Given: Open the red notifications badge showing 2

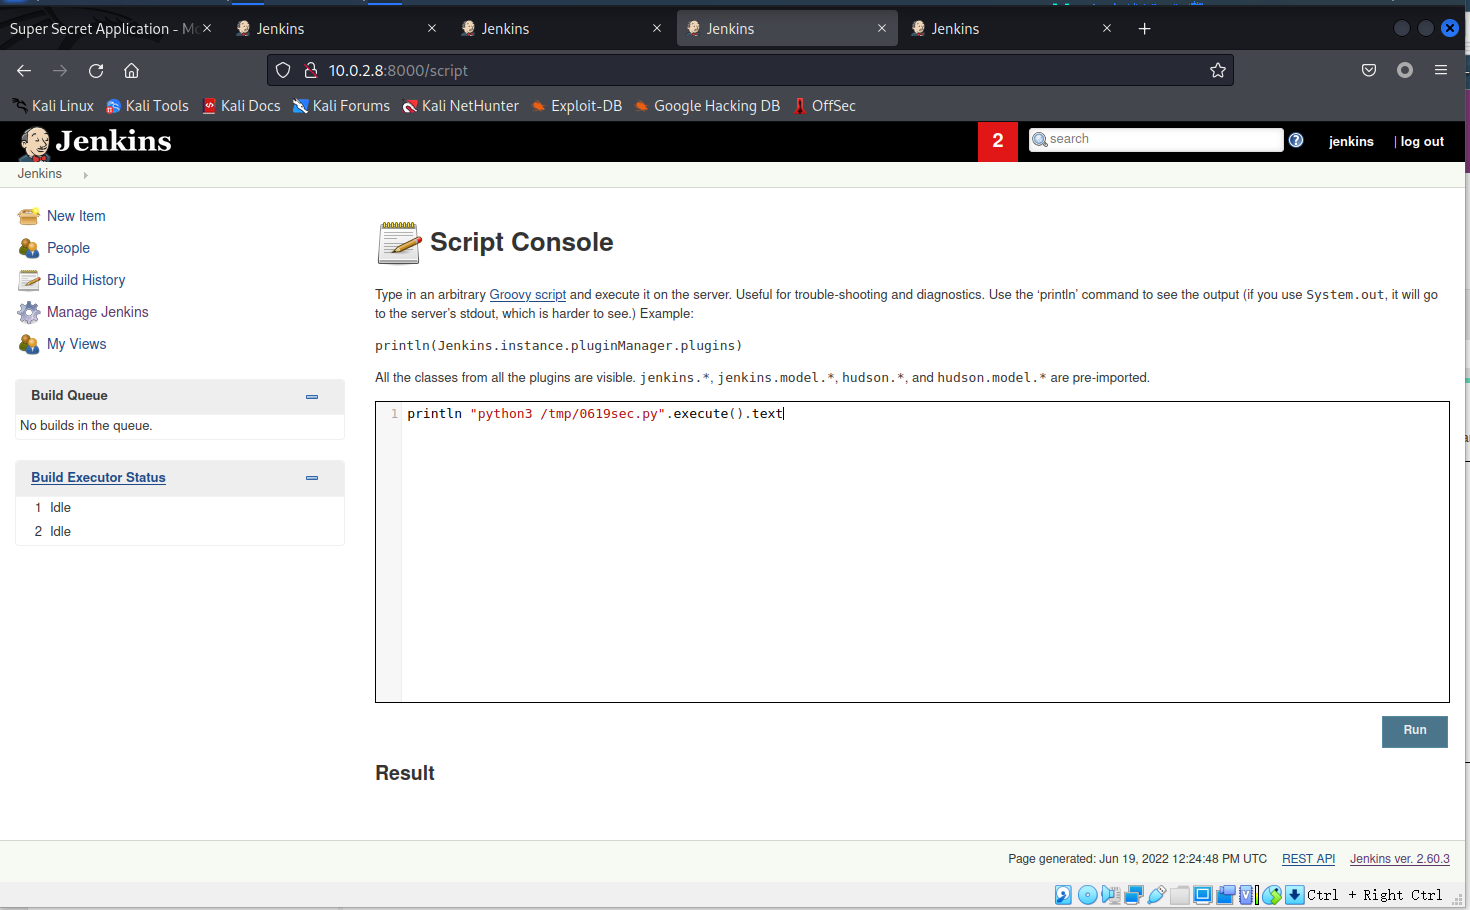Looking at the screenshot, I should pyautogui.click(x=998, y=141).
